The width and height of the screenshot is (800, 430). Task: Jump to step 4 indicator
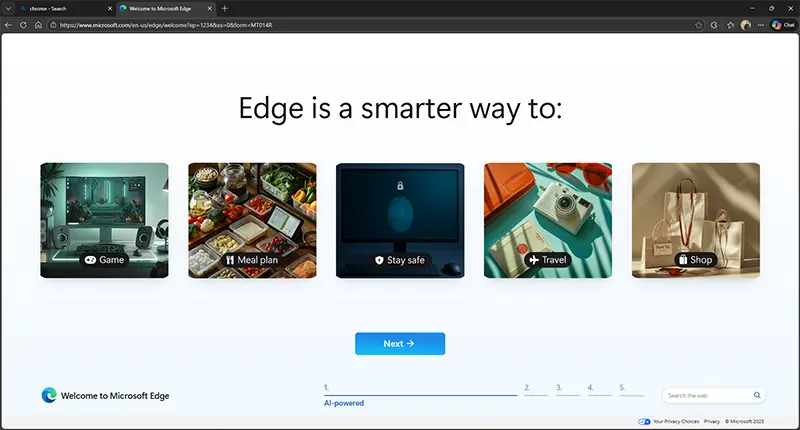pyautogui.click(x=599, y=389)
